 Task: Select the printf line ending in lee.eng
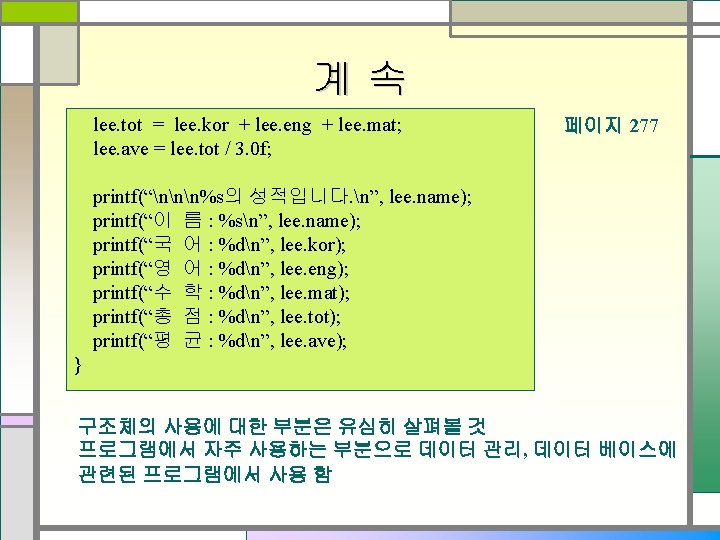pos(220,269)
